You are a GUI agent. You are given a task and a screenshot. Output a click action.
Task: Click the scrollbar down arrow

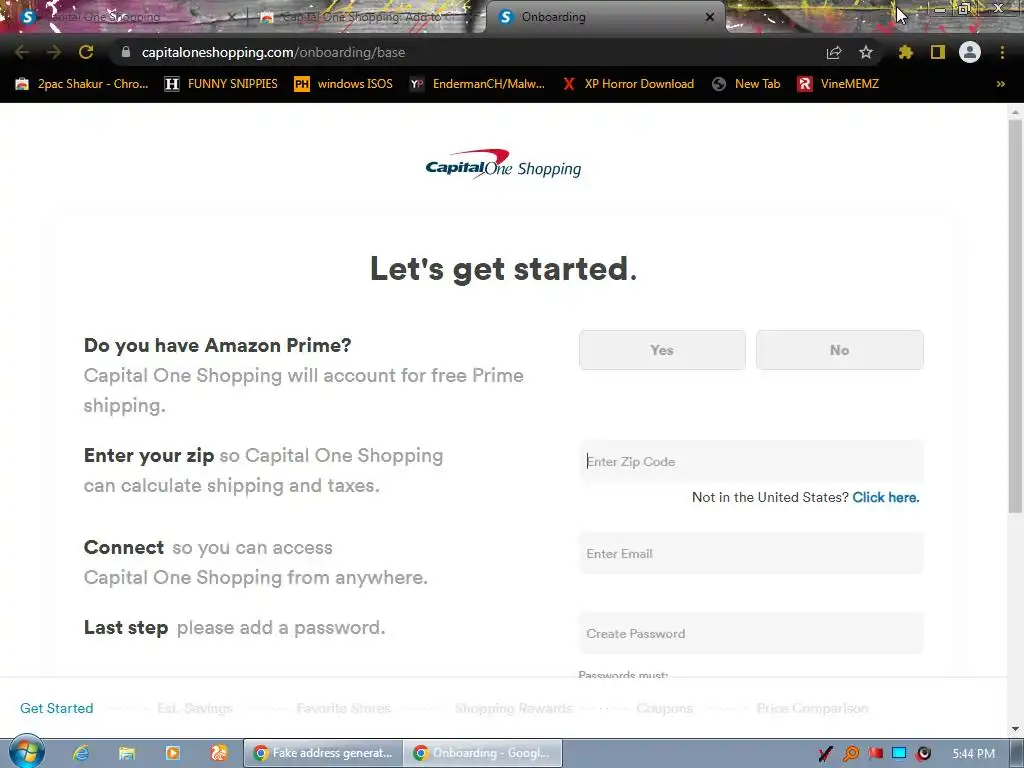[1016, 729]
